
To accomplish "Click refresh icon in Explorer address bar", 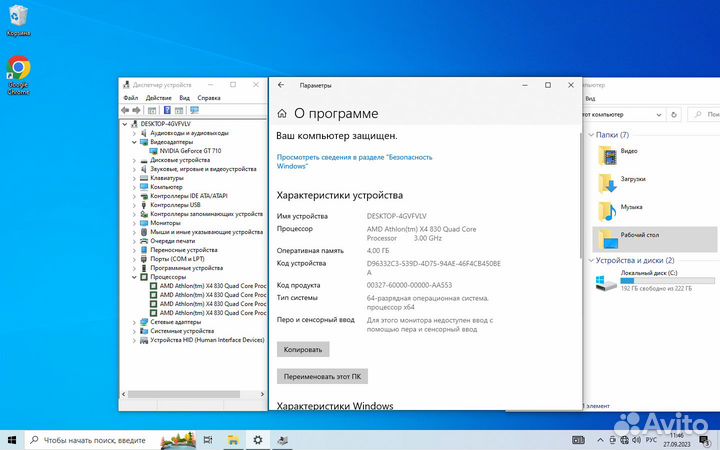I will coord(674,114).
